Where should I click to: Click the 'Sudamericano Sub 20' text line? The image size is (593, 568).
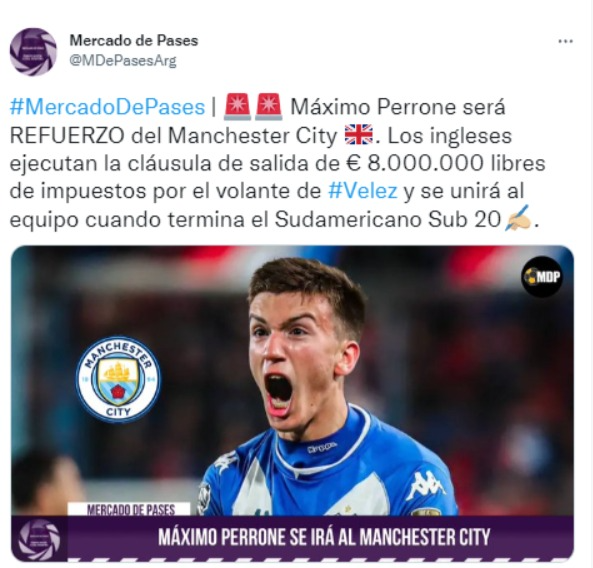[388, 219]
